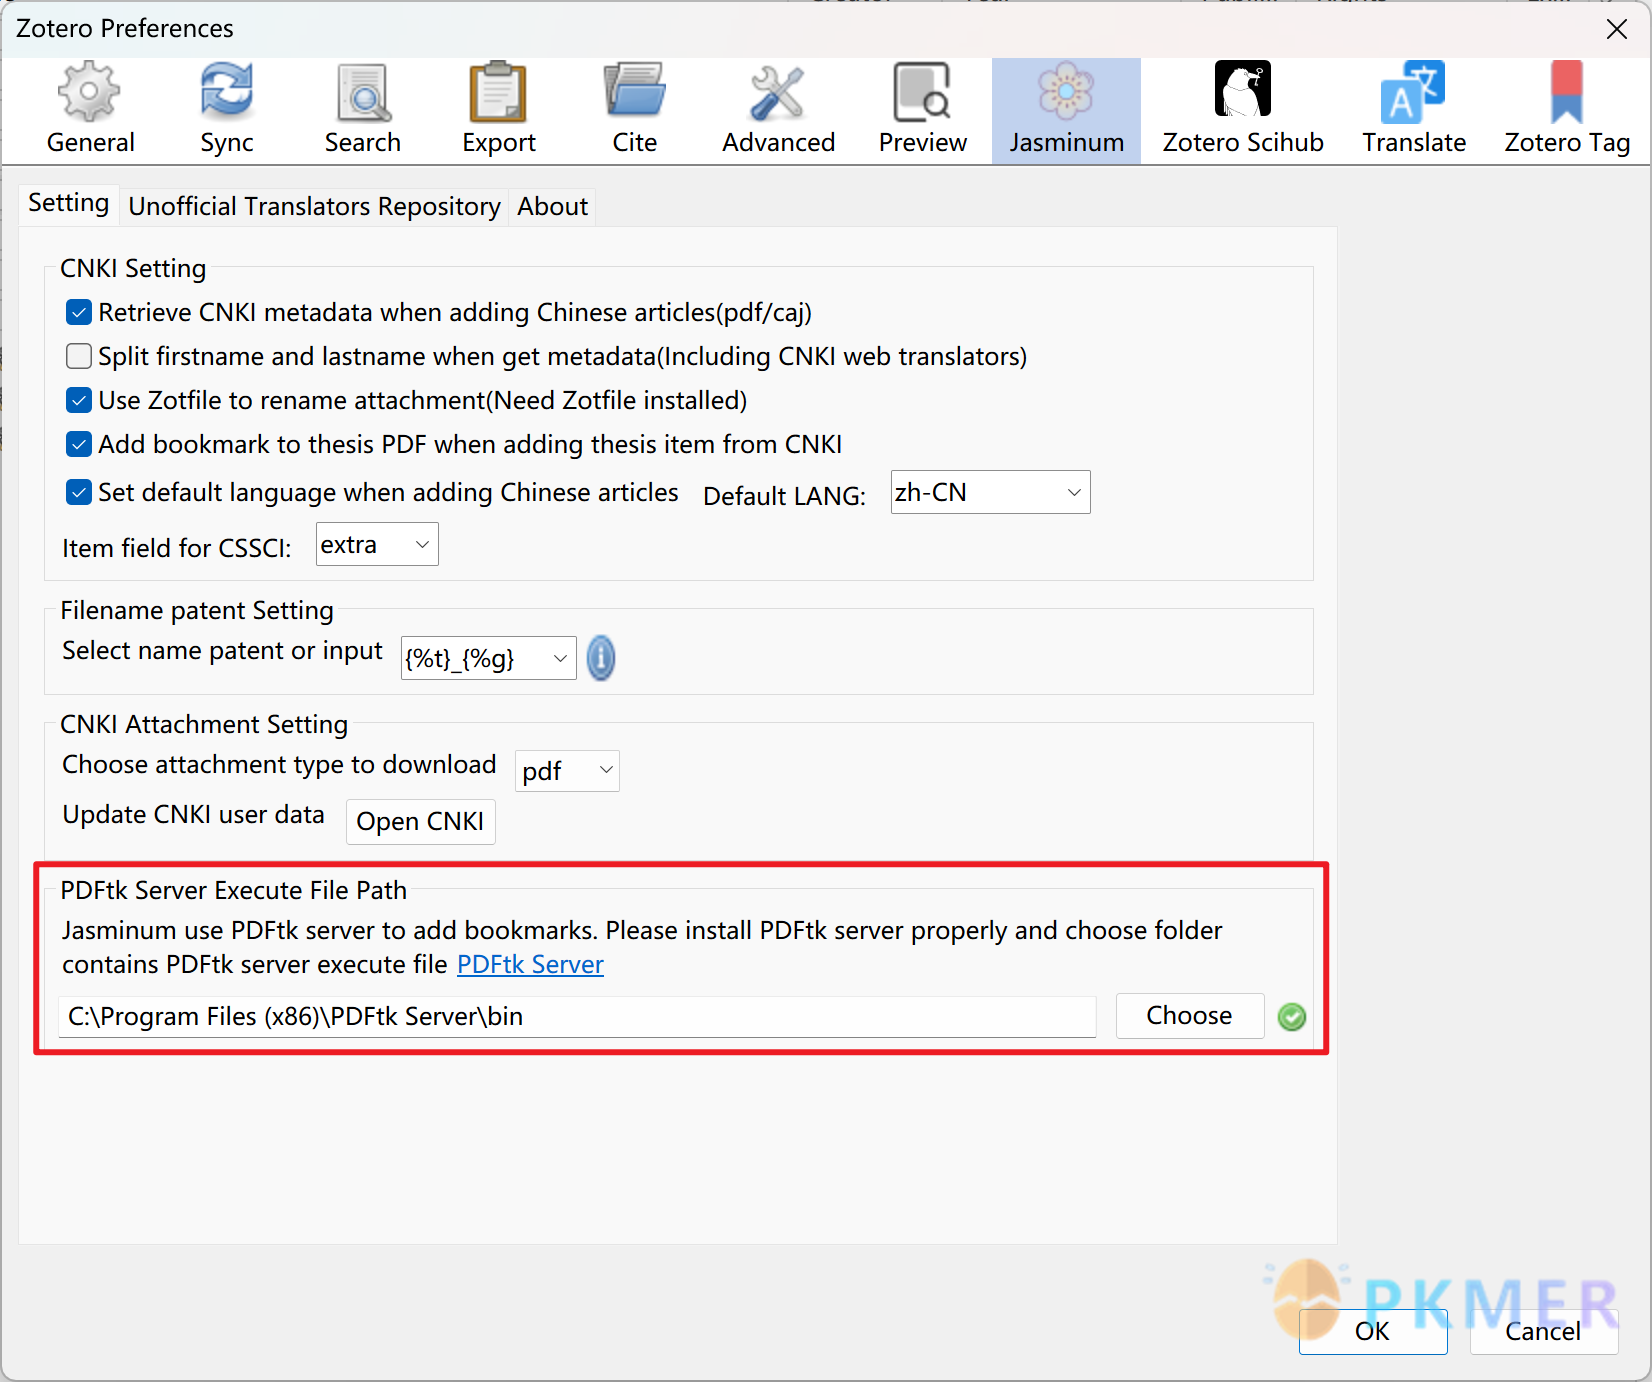Toggle Add bookmark to thesis PDF
Screen dimensions: 1652x1382
point(79,445)
